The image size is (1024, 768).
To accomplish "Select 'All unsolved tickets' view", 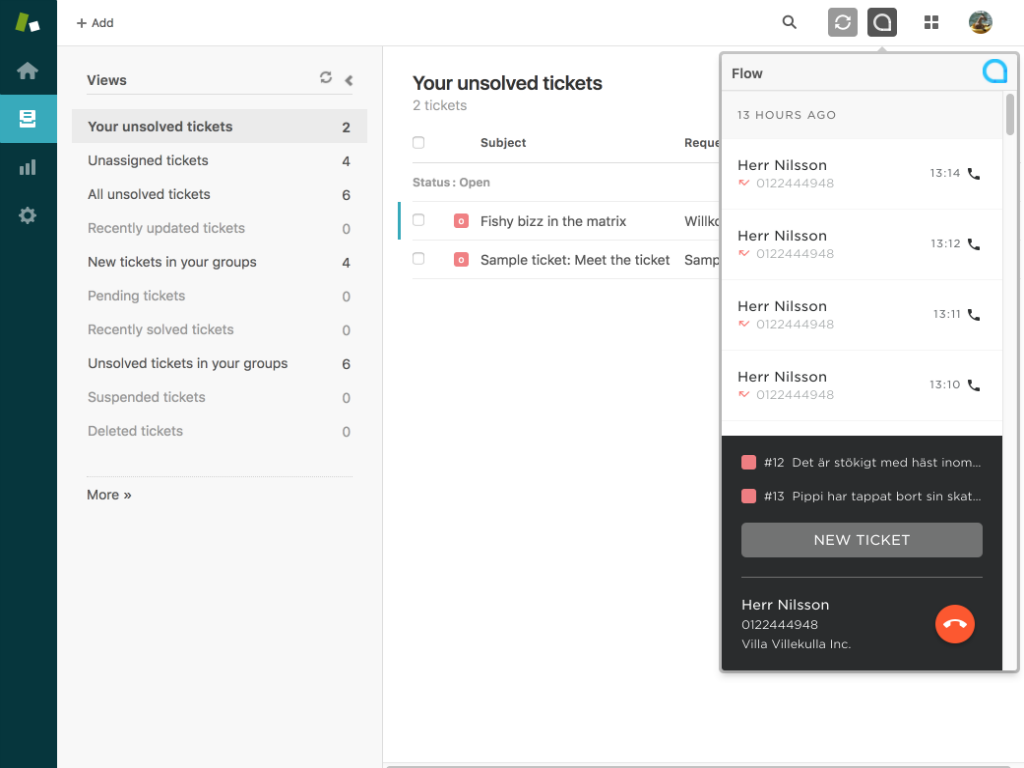I will (149, 195).
